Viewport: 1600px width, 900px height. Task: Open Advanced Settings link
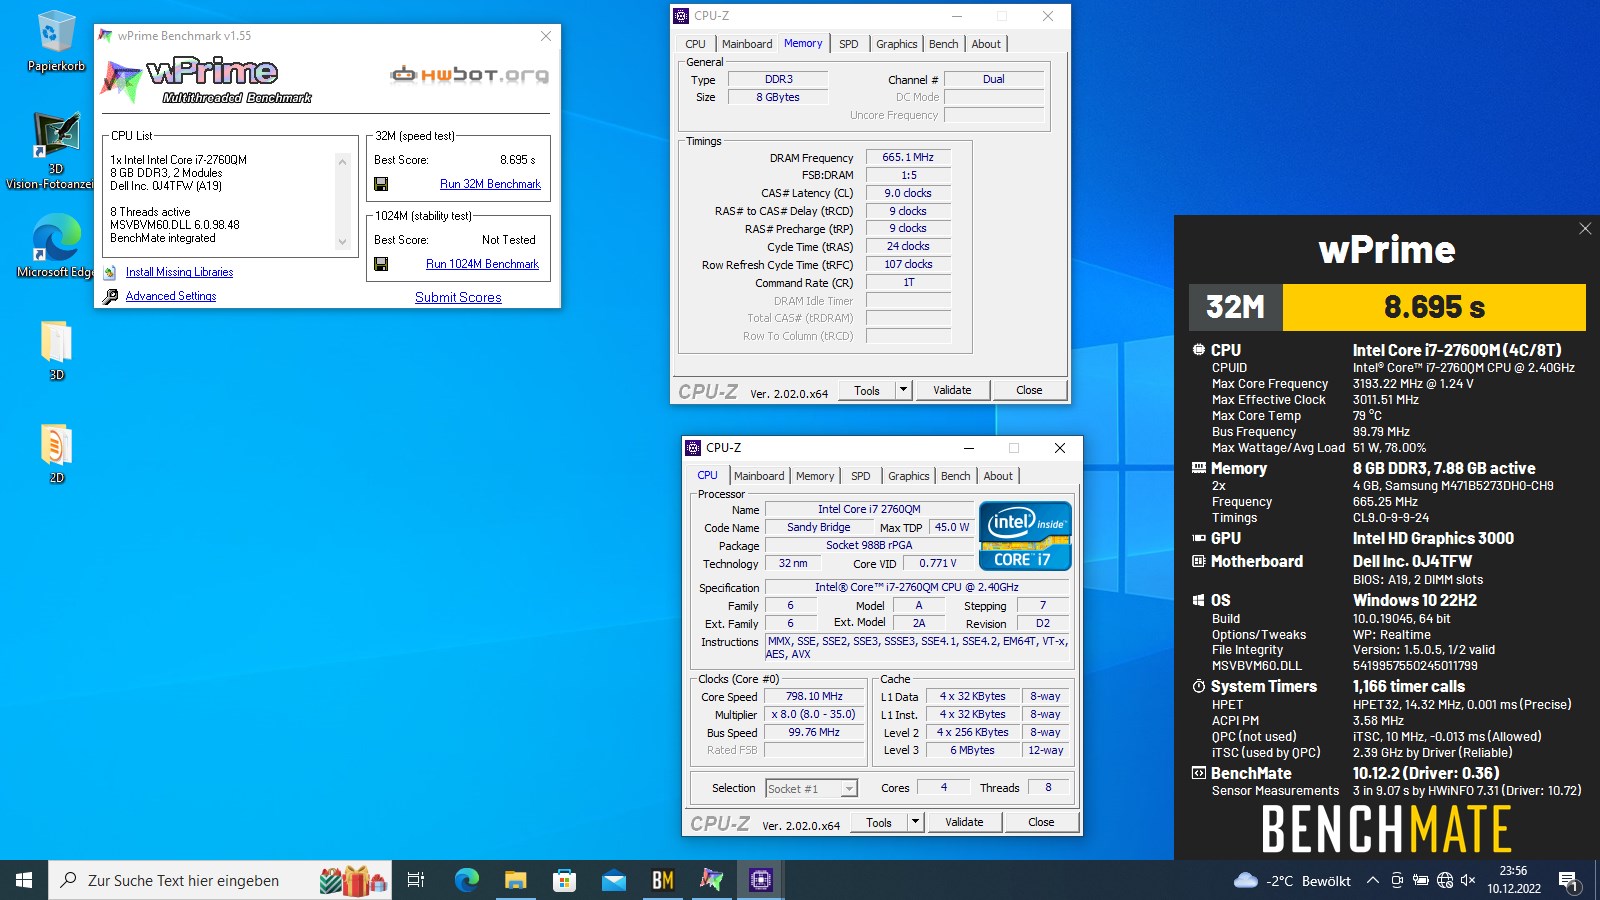pos(171,296)
